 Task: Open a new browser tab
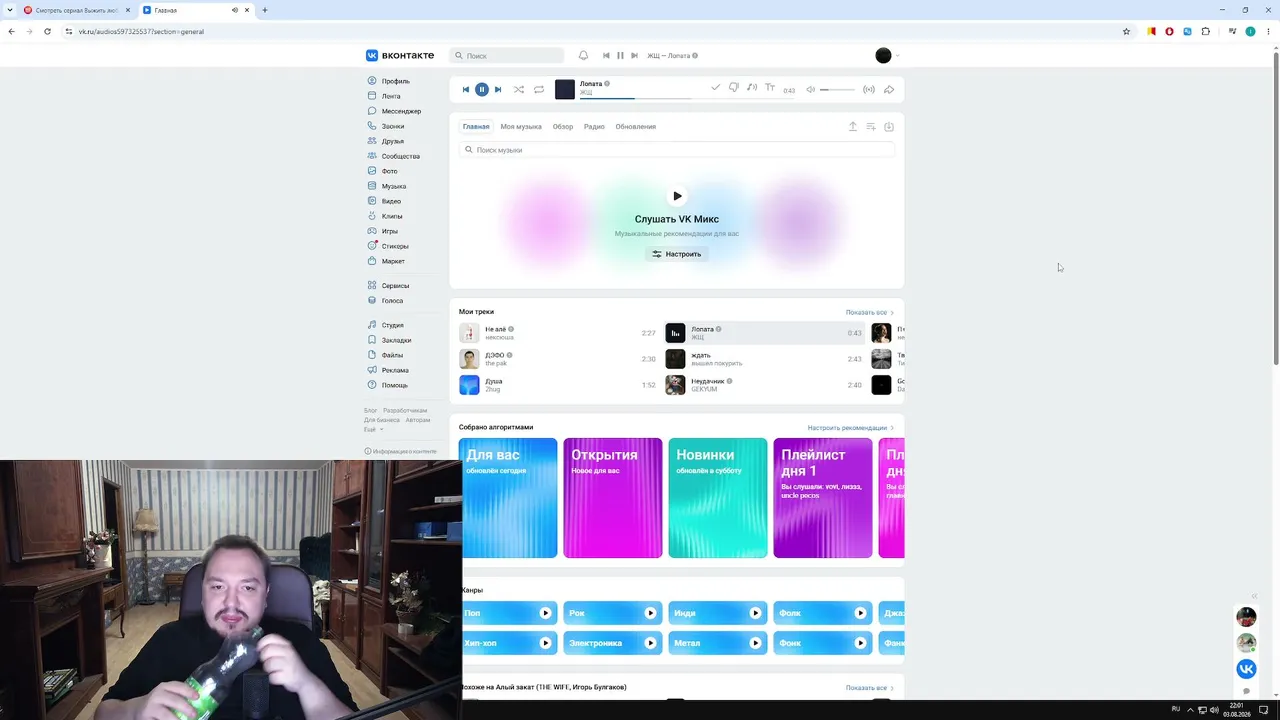tap(264, 10)
